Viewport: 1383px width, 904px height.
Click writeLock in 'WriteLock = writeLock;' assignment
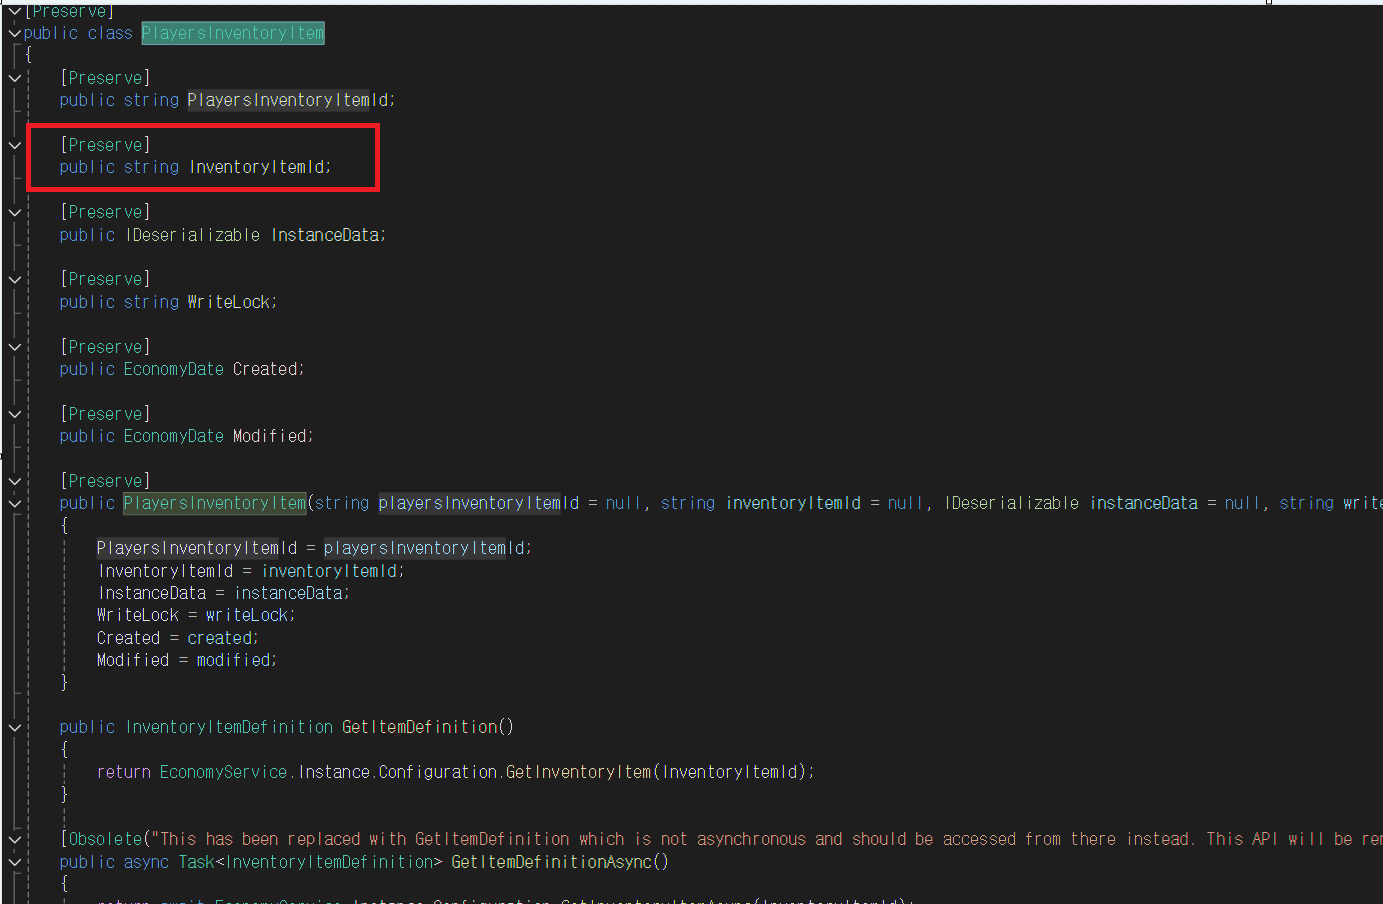point(247,615)
